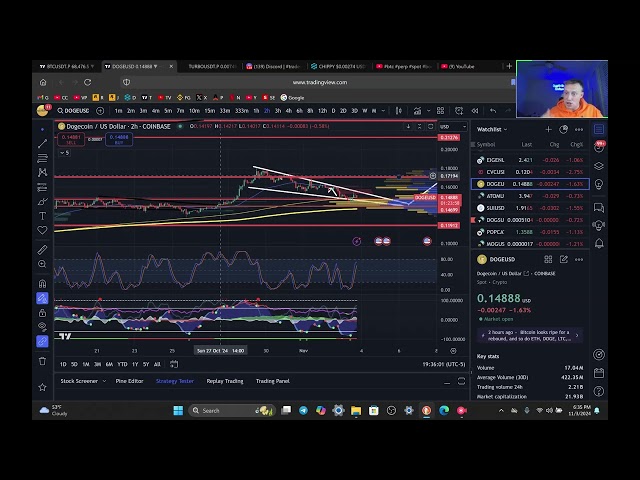Viewport: 640px width, 480px height.
Task: Add a symbol to the watchlist
Action: (x=548, y=129)
